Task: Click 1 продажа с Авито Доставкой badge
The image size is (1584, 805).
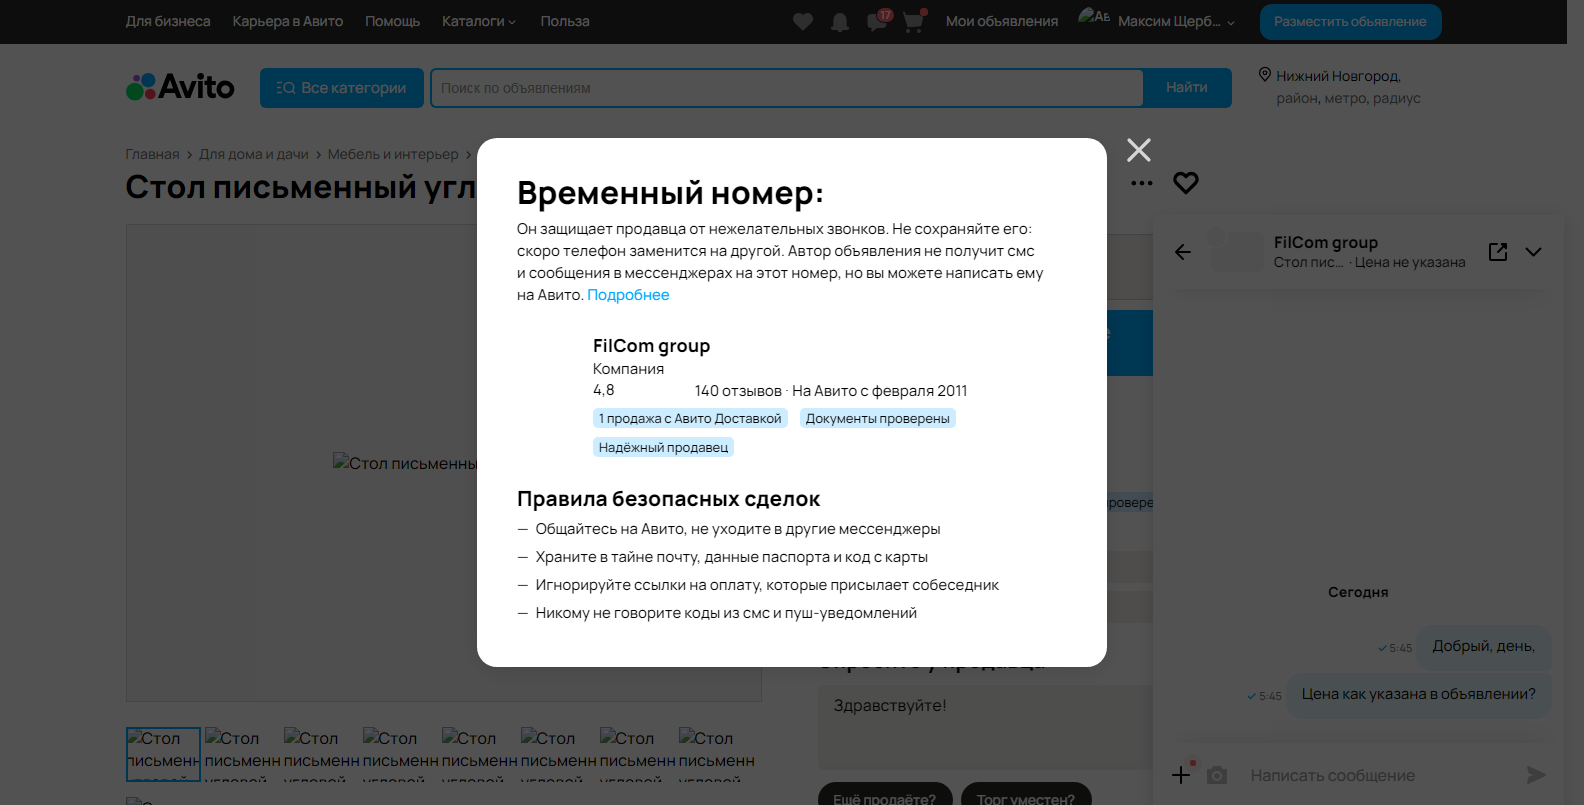Action: [690, 418]
